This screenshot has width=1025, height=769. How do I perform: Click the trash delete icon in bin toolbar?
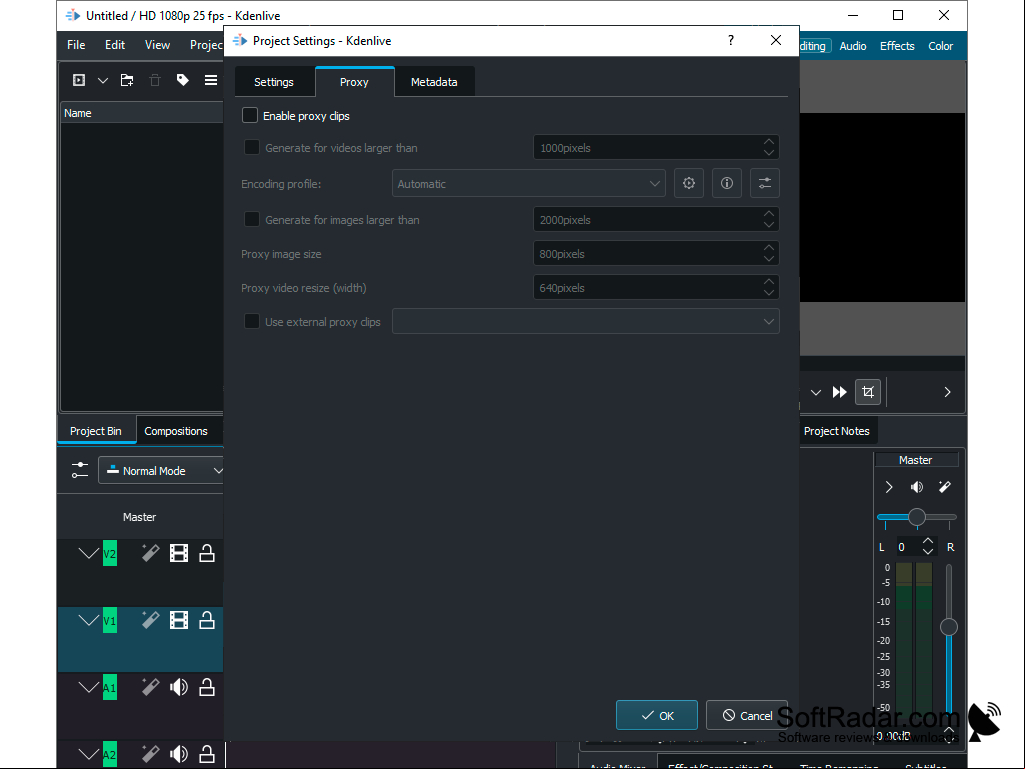click(155, 80)
